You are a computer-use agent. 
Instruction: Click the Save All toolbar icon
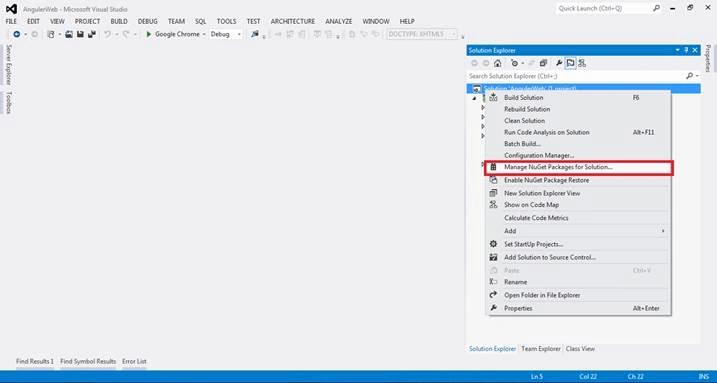91,34
